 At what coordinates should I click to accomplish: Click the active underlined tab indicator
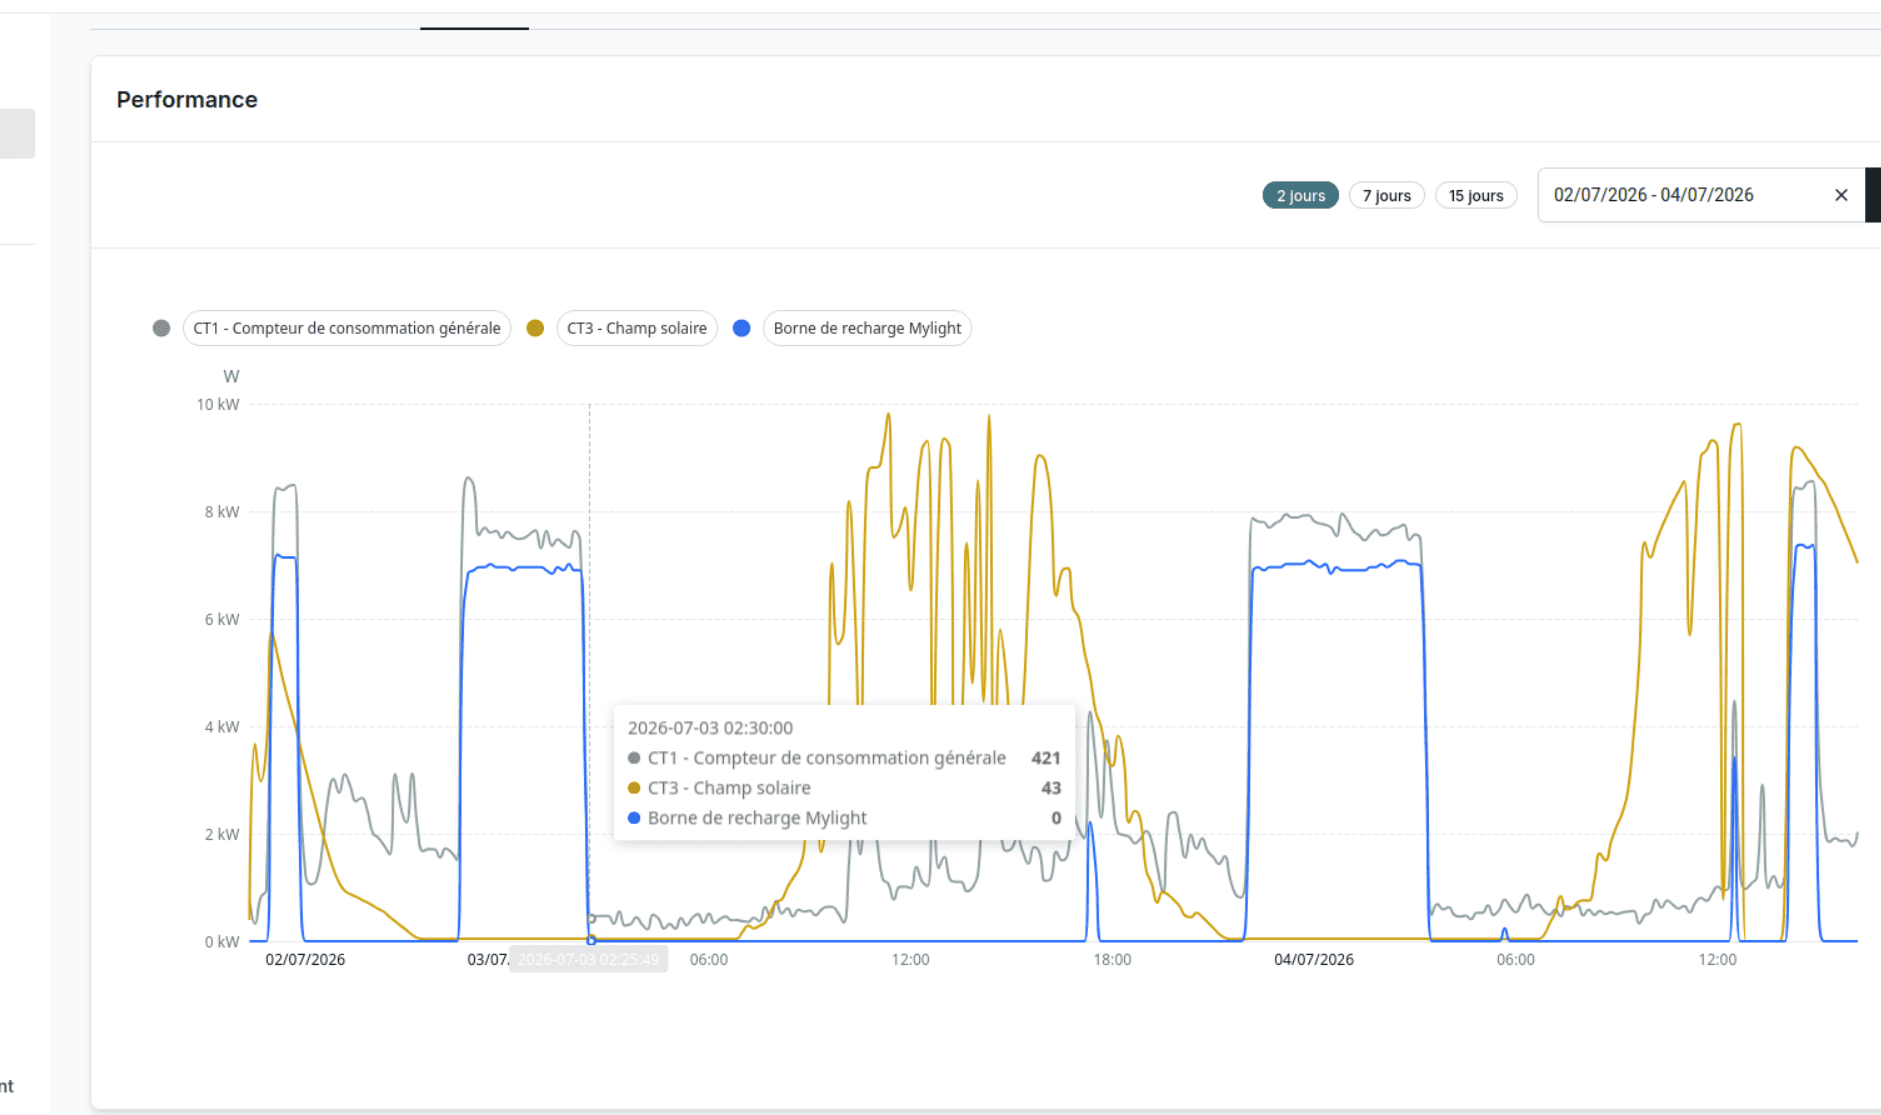[474, 28]
